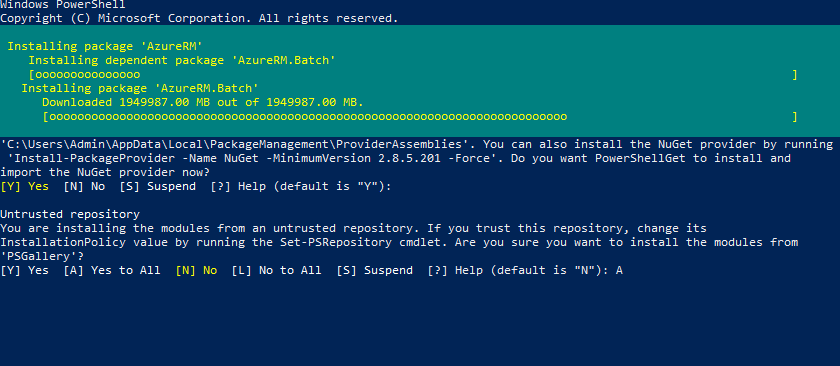Image resolution: width=840 pixels, height=366 pixels.
Task: Click the Install-PackageProvider command text
Action: click(x=255, y=159)
